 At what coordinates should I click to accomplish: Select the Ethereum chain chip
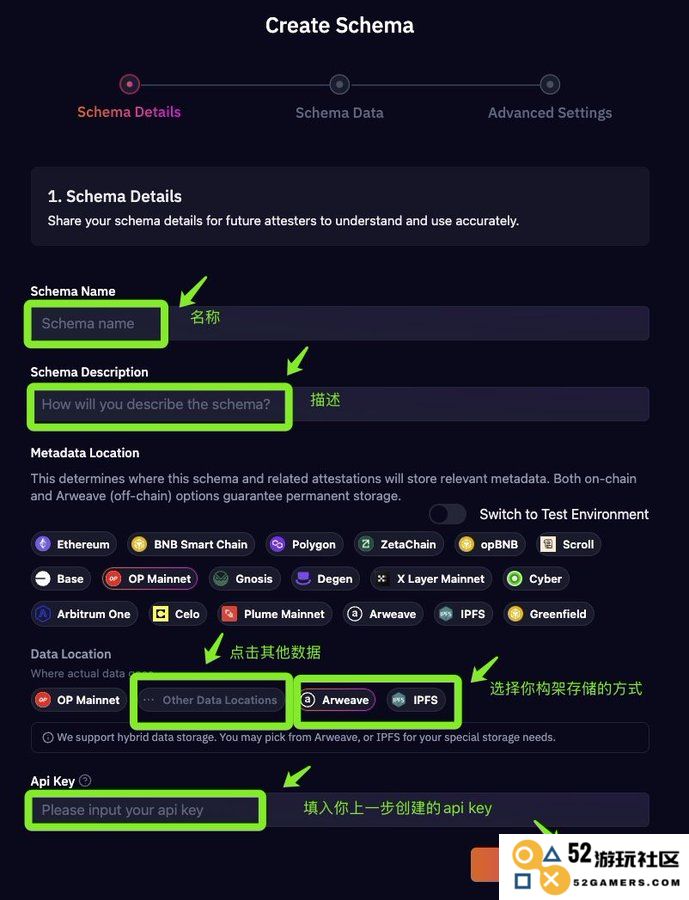tap(73, 544)
